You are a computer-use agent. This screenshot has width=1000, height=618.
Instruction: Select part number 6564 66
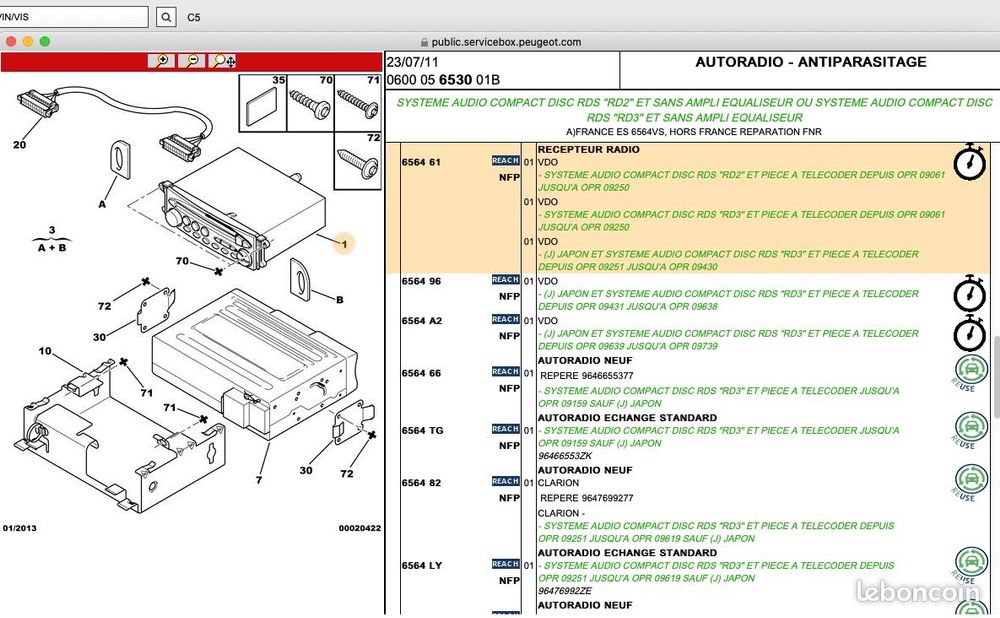[421, 373]
